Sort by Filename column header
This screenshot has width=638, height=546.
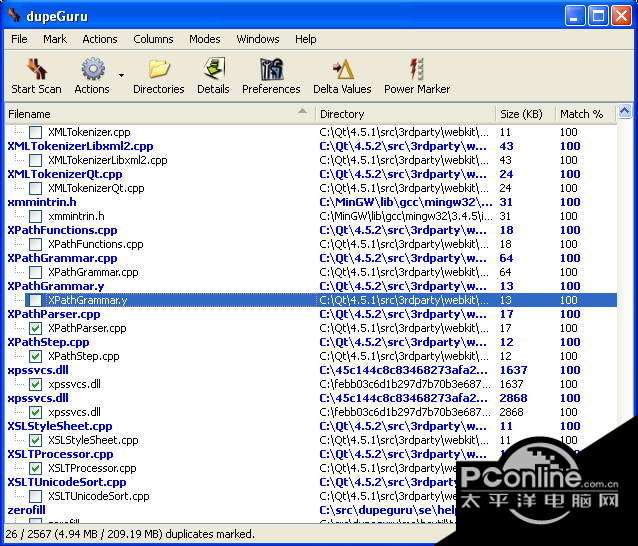[x=160, y=114]
